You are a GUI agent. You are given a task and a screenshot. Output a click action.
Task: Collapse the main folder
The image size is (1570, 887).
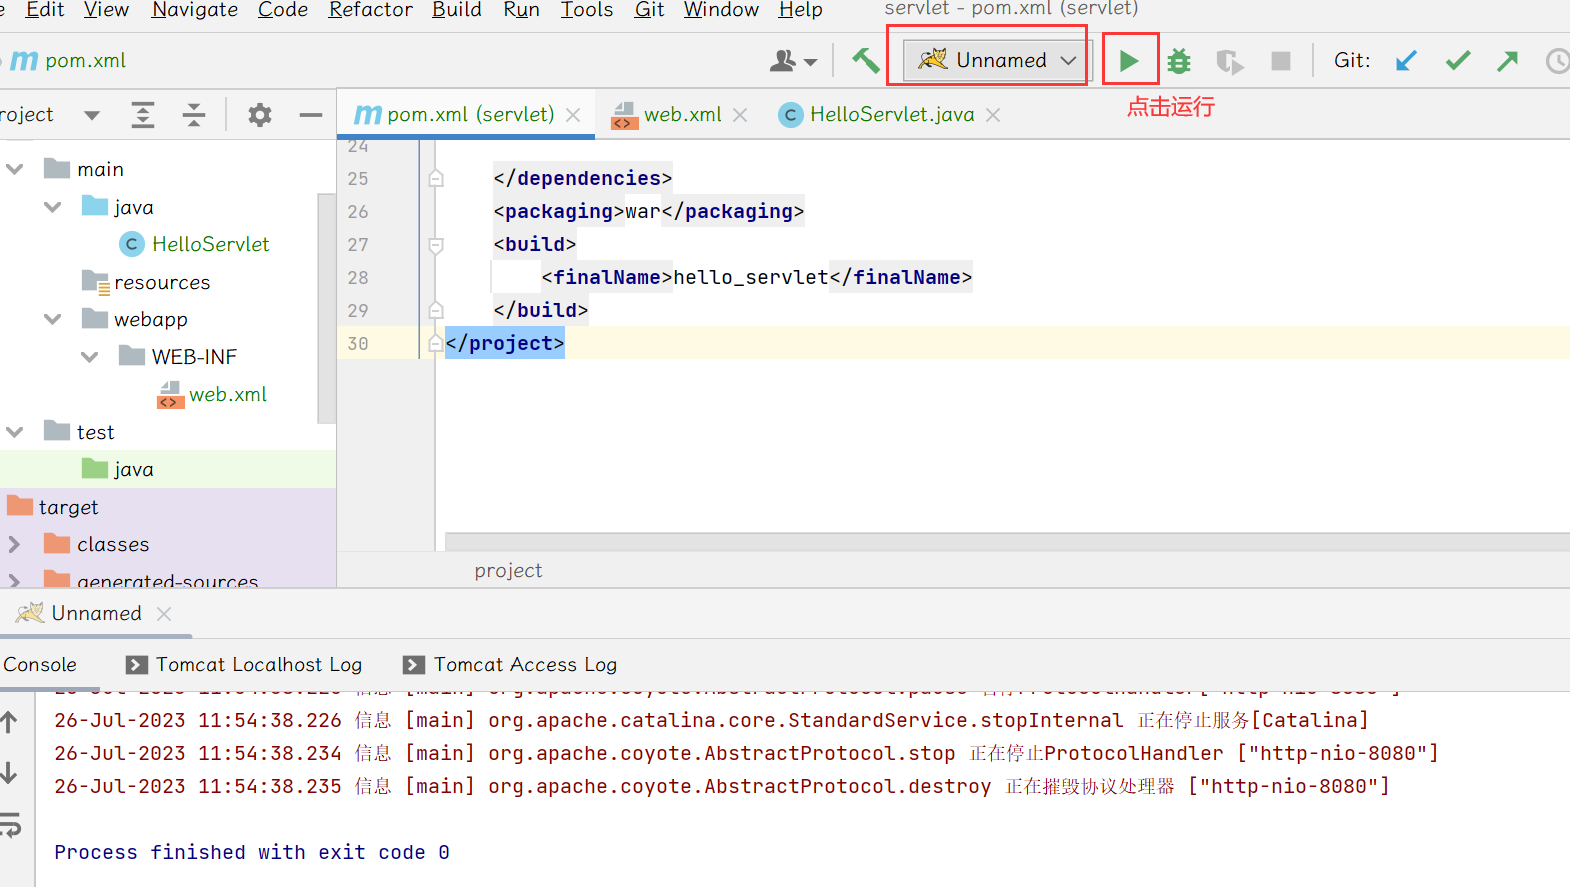[15, 169]
